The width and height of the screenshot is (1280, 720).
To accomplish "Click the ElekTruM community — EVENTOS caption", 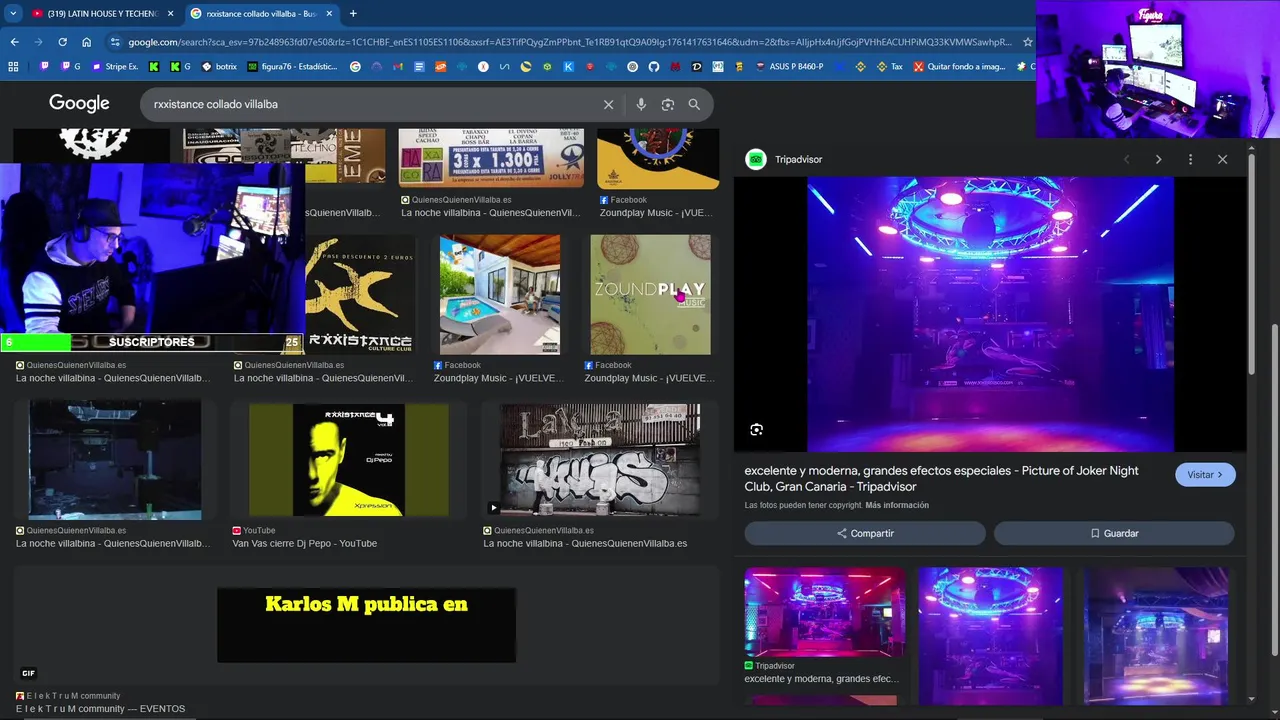I will 100,709.
